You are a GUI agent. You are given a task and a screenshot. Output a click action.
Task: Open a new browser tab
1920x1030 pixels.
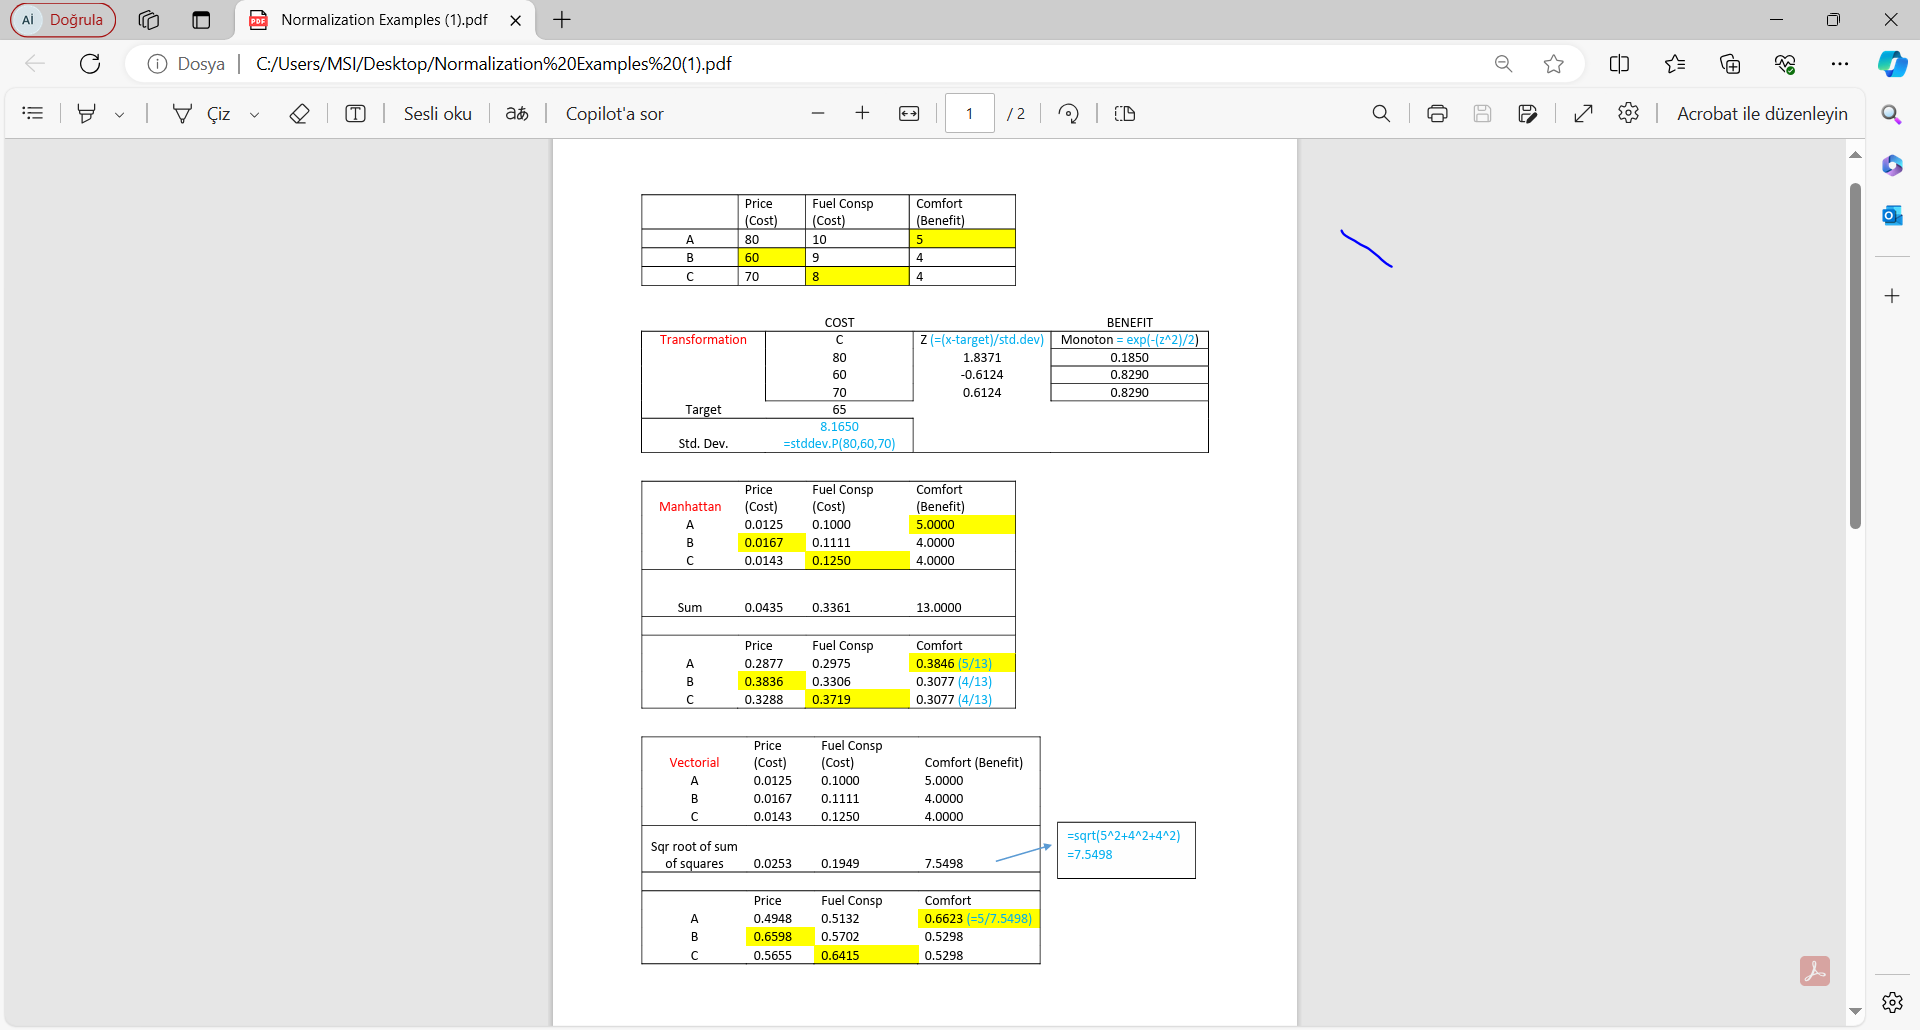[562, 20]
